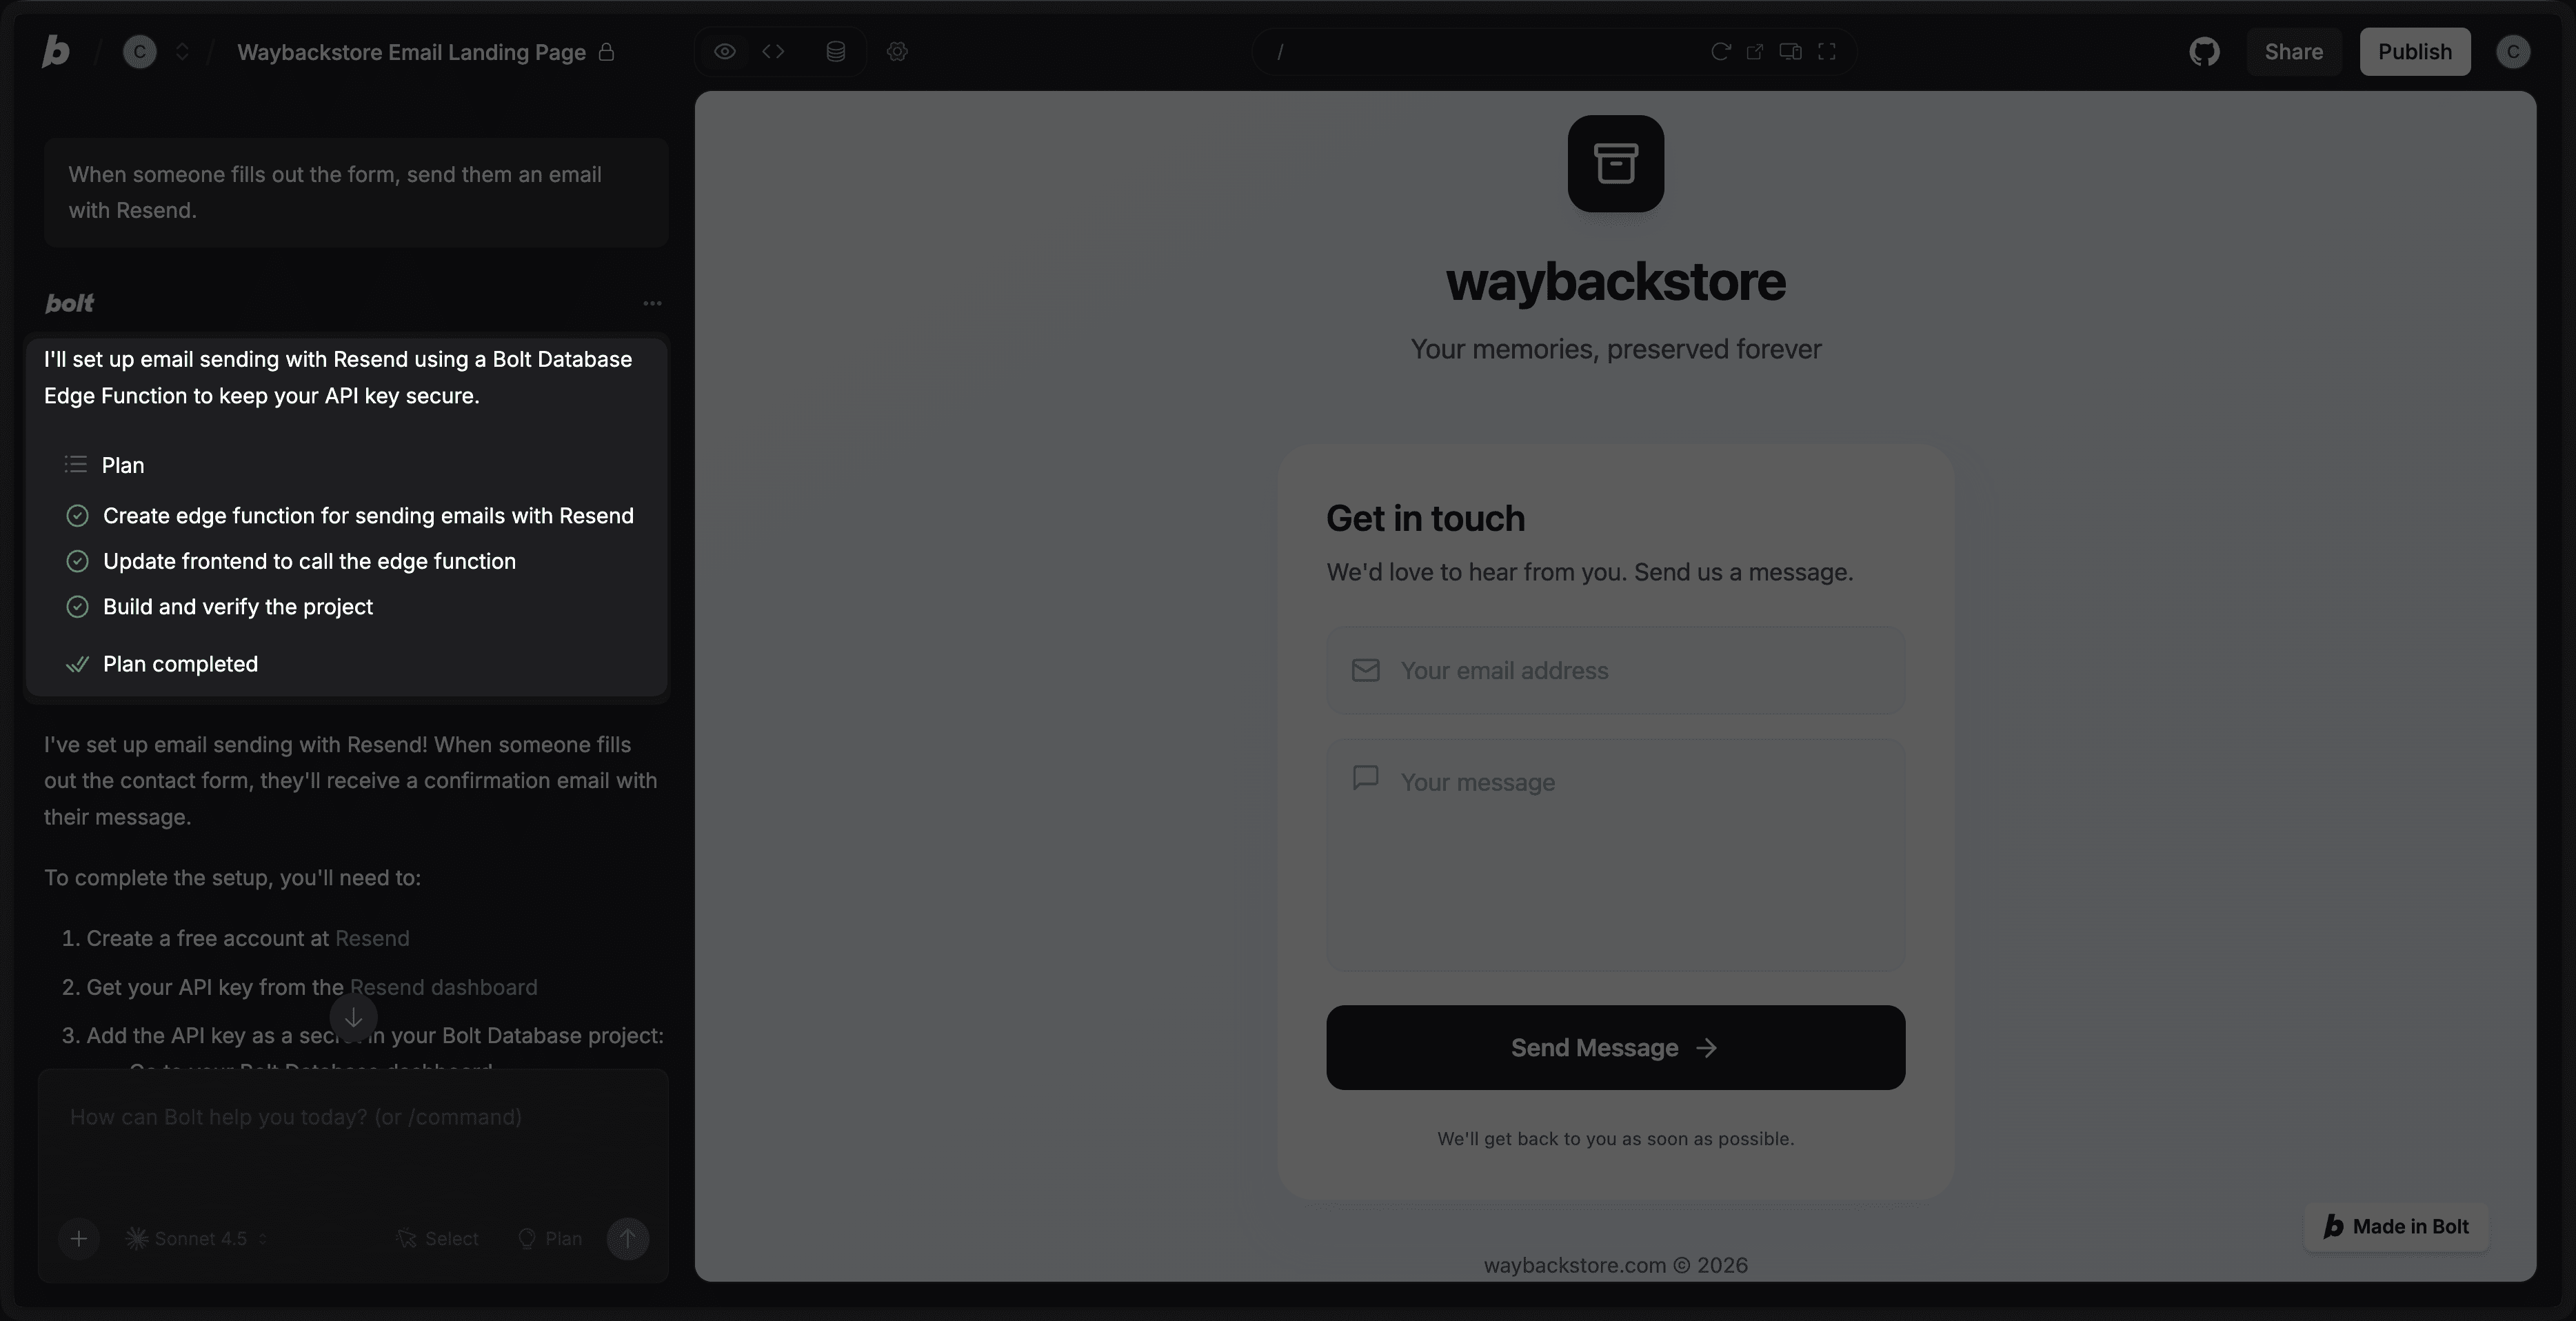The width and height of the screenshot is (2576, 1321).
Task: Add attachment with the plus icon
Action: pos(78,1238)
